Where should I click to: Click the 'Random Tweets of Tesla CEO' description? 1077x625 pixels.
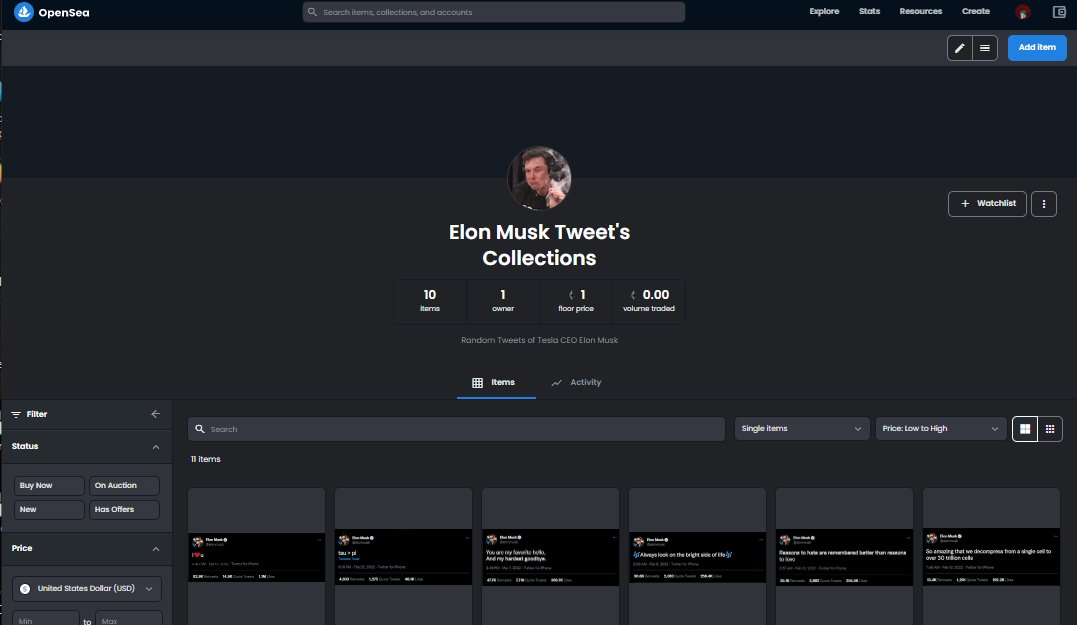[x=539, y=341]
